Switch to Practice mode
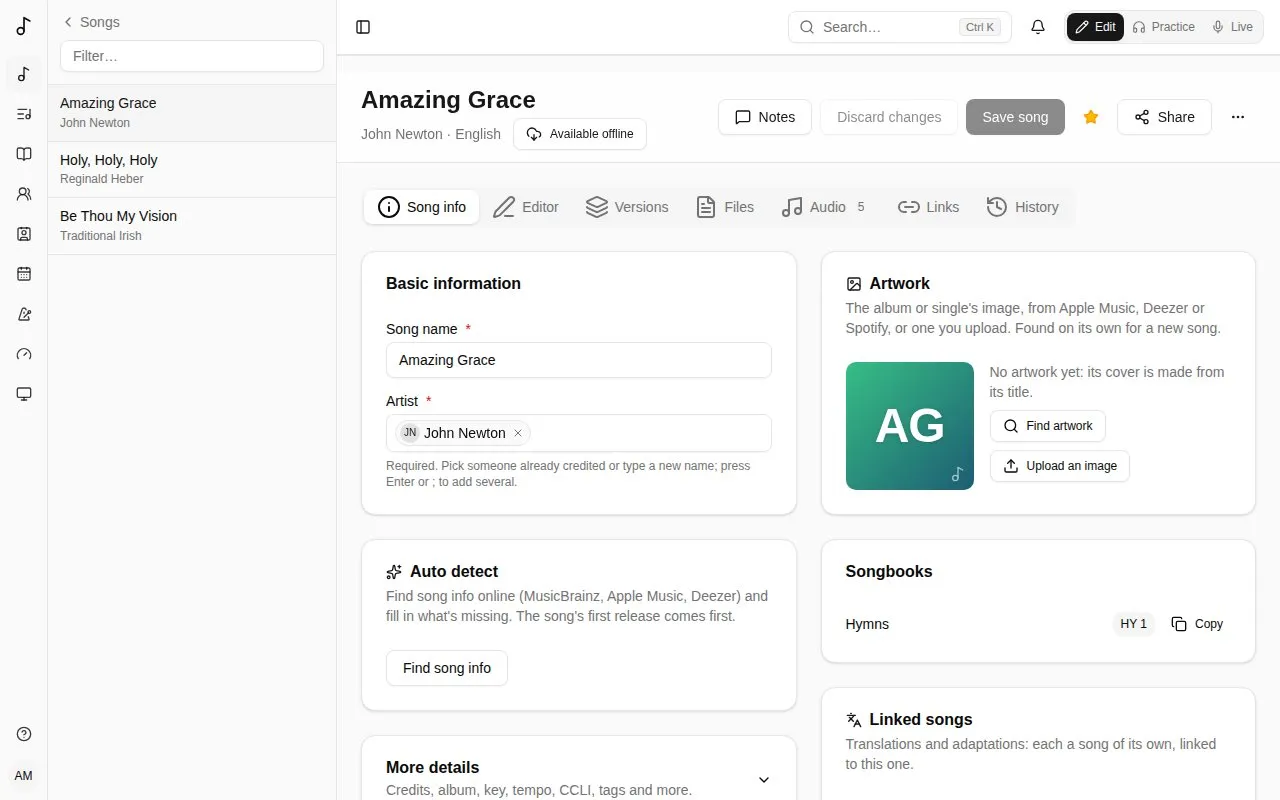The width and height of the screenshot is (1280, 800). tap(1163, 27)
